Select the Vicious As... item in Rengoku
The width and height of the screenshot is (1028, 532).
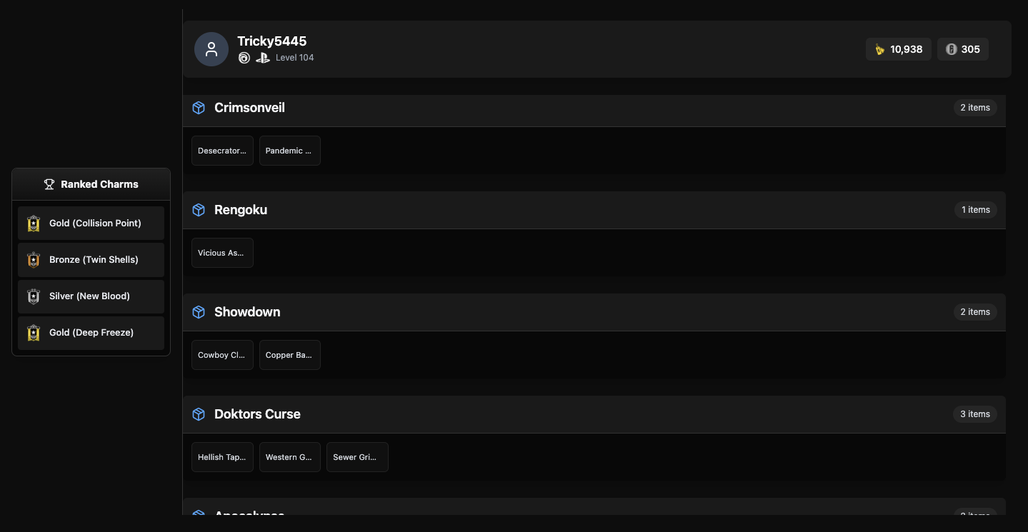point(222,253)
